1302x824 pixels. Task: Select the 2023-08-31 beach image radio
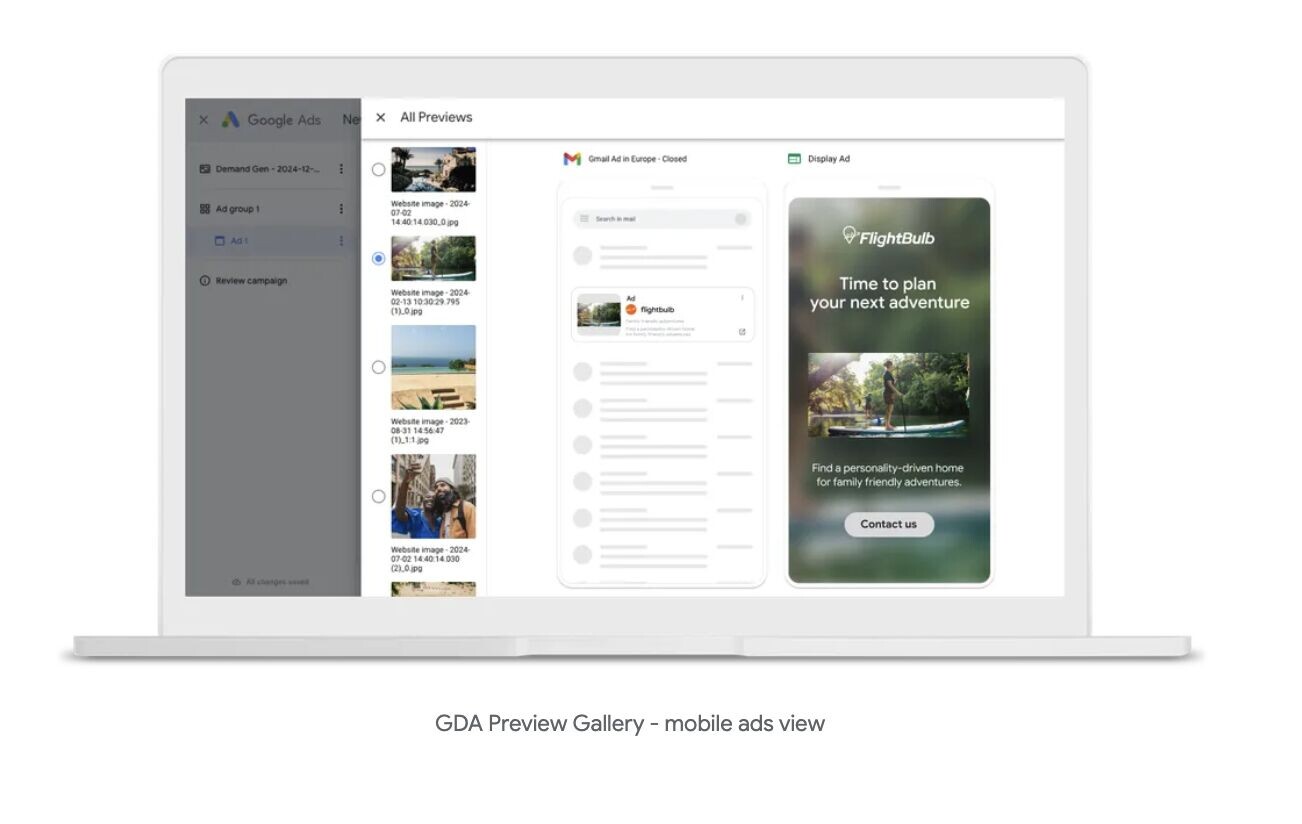pos(378,367)
